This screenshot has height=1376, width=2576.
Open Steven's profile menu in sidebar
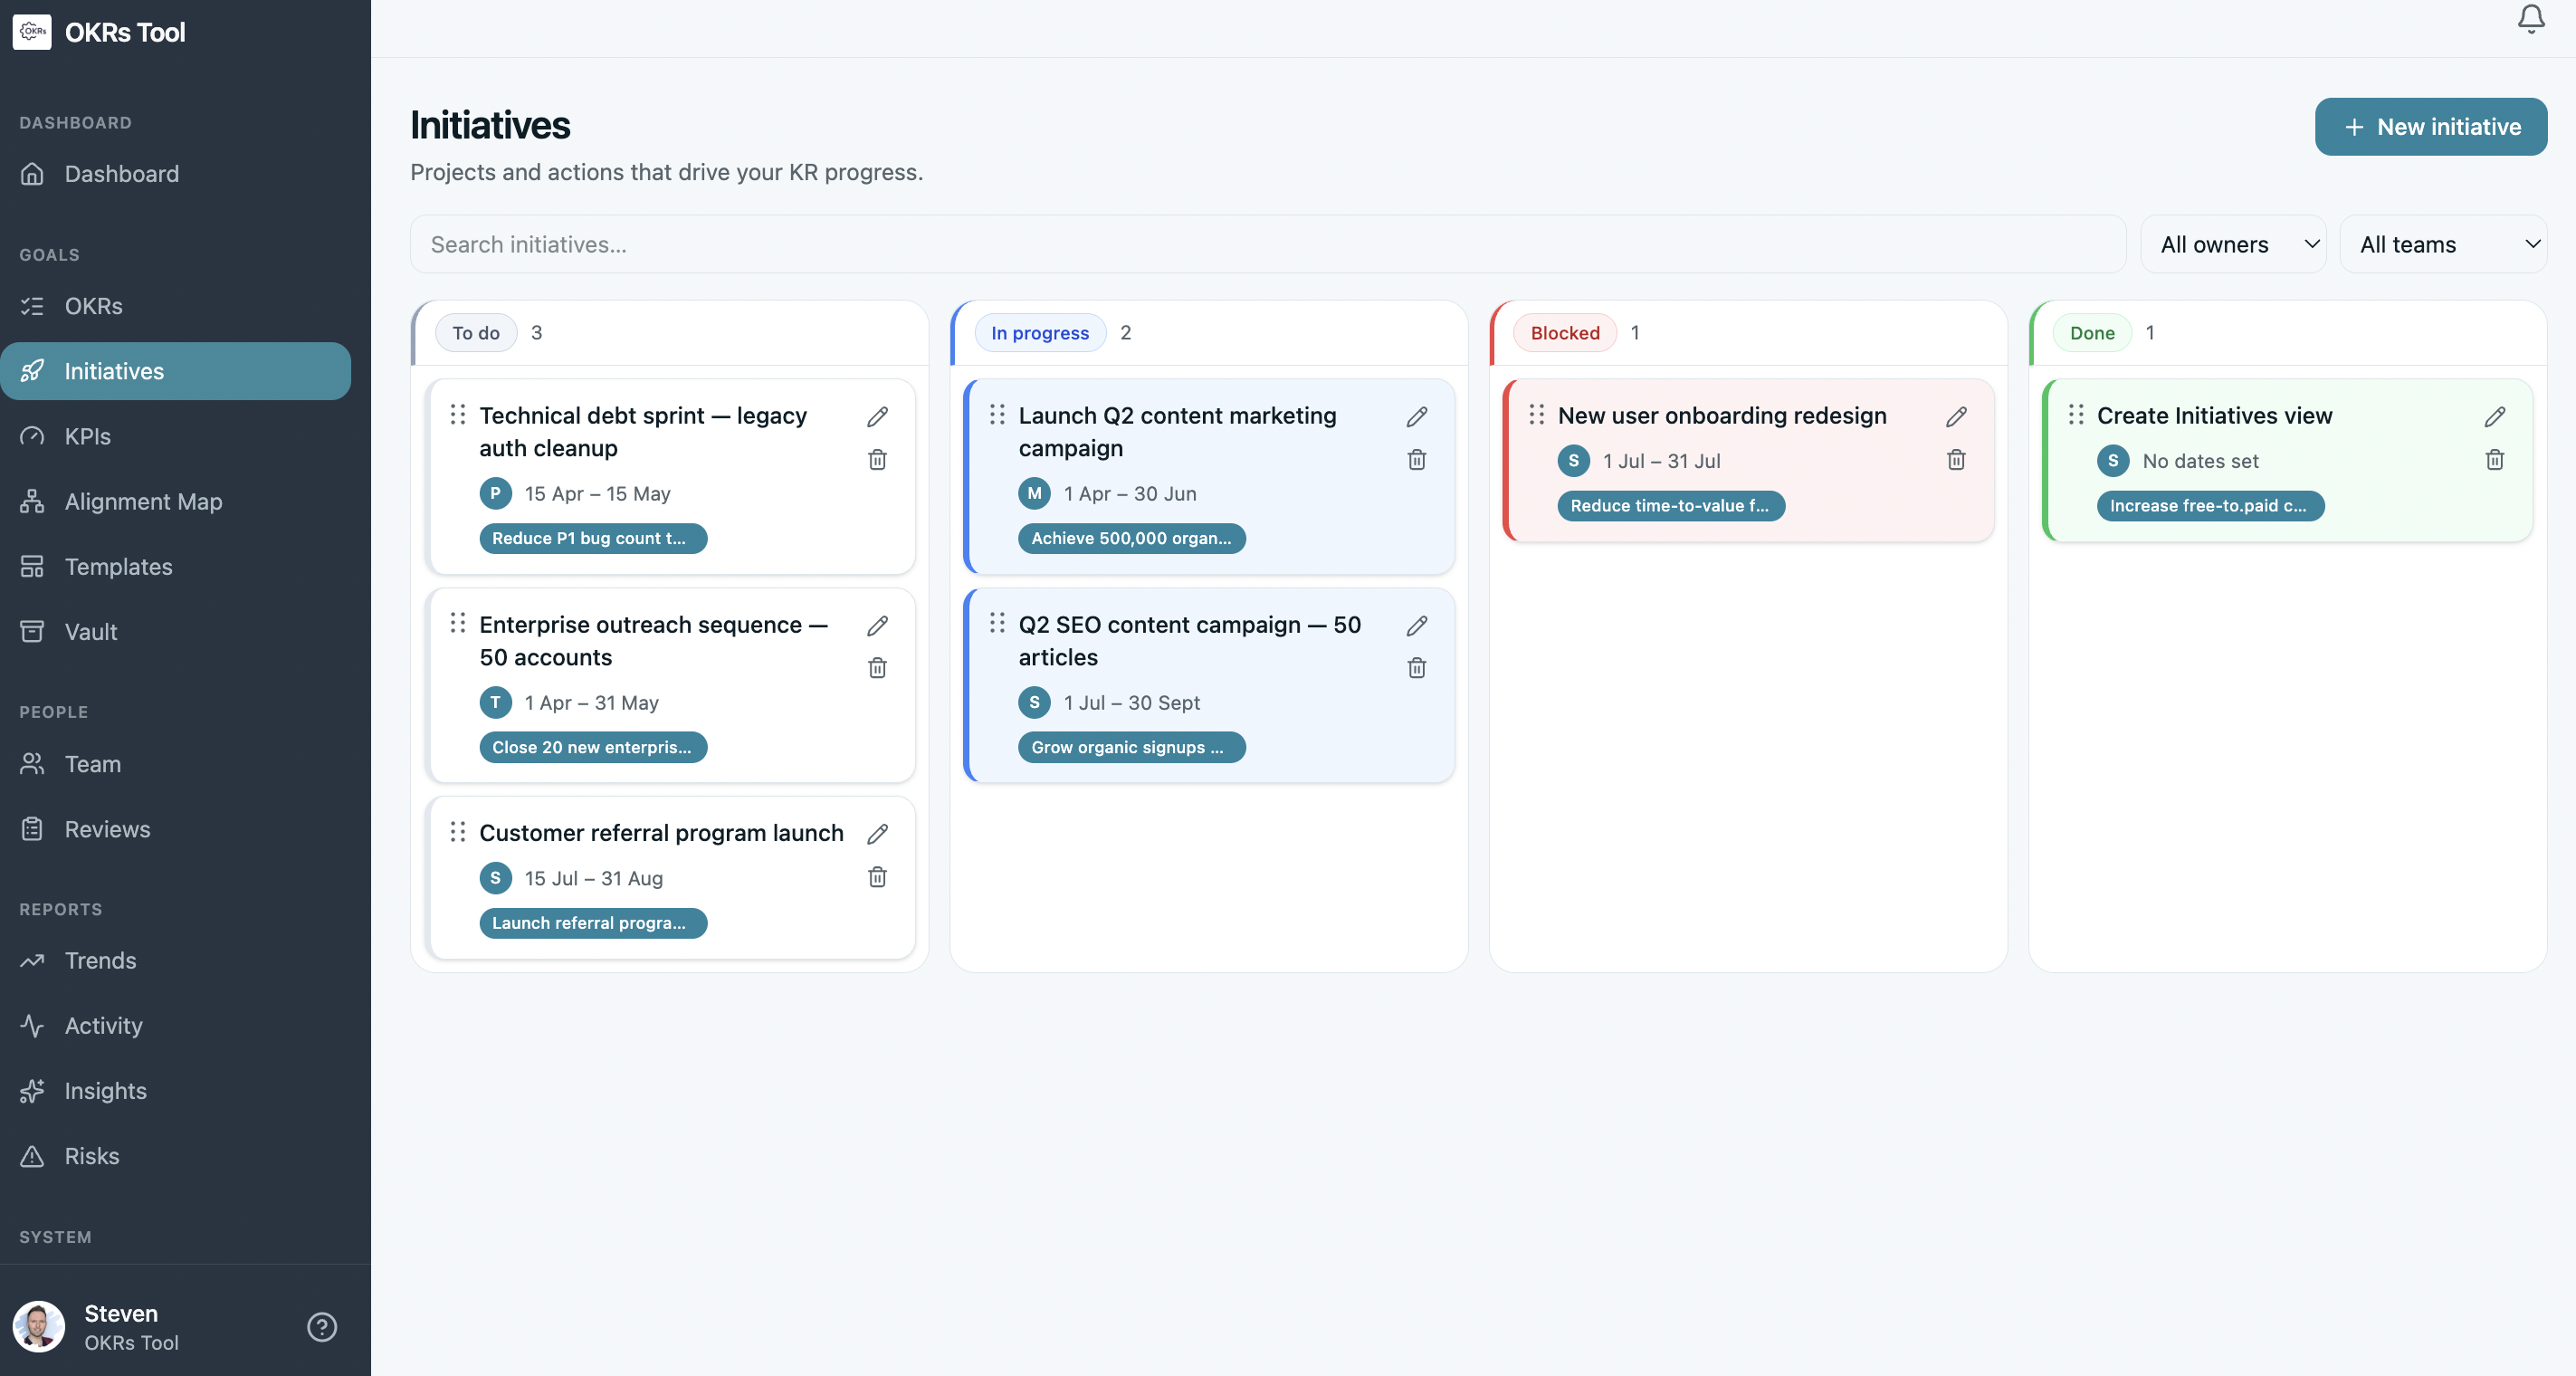pyautogui.click(x=120, y=1327)
